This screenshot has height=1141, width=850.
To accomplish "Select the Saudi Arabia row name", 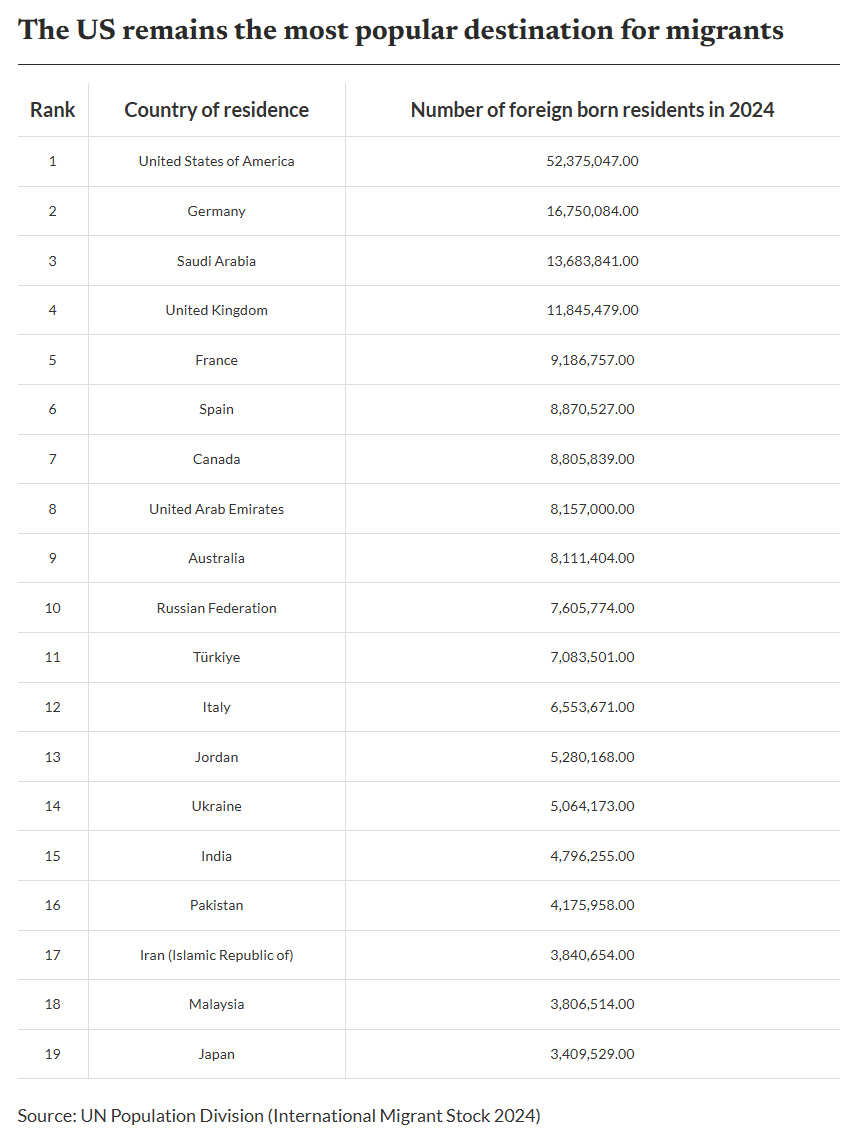I will coord(216,261).
